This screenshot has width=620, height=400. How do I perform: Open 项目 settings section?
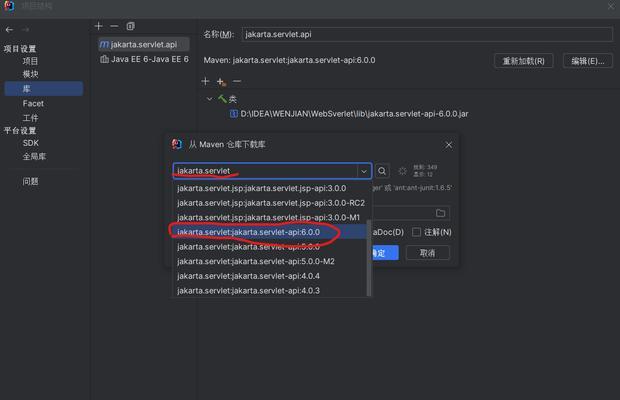[30, 61]
